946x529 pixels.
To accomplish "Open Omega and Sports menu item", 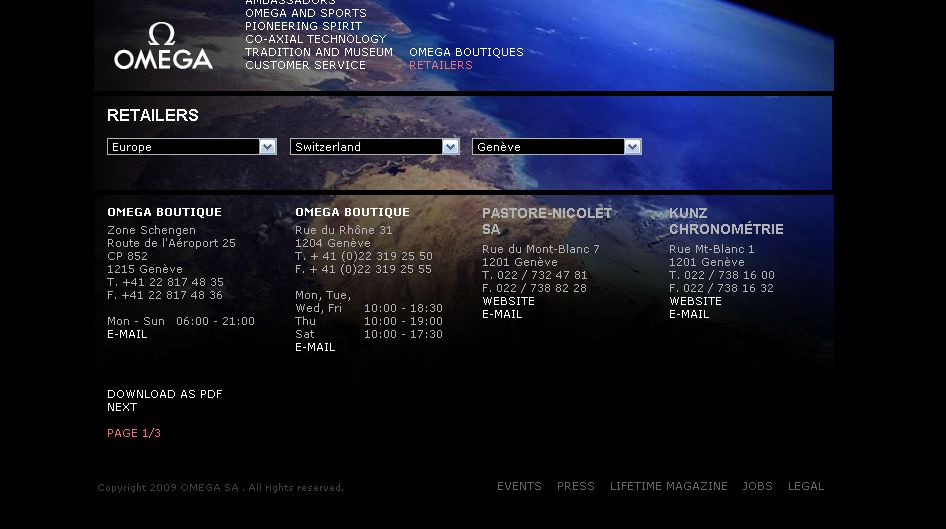I will [x=305, y=14].
